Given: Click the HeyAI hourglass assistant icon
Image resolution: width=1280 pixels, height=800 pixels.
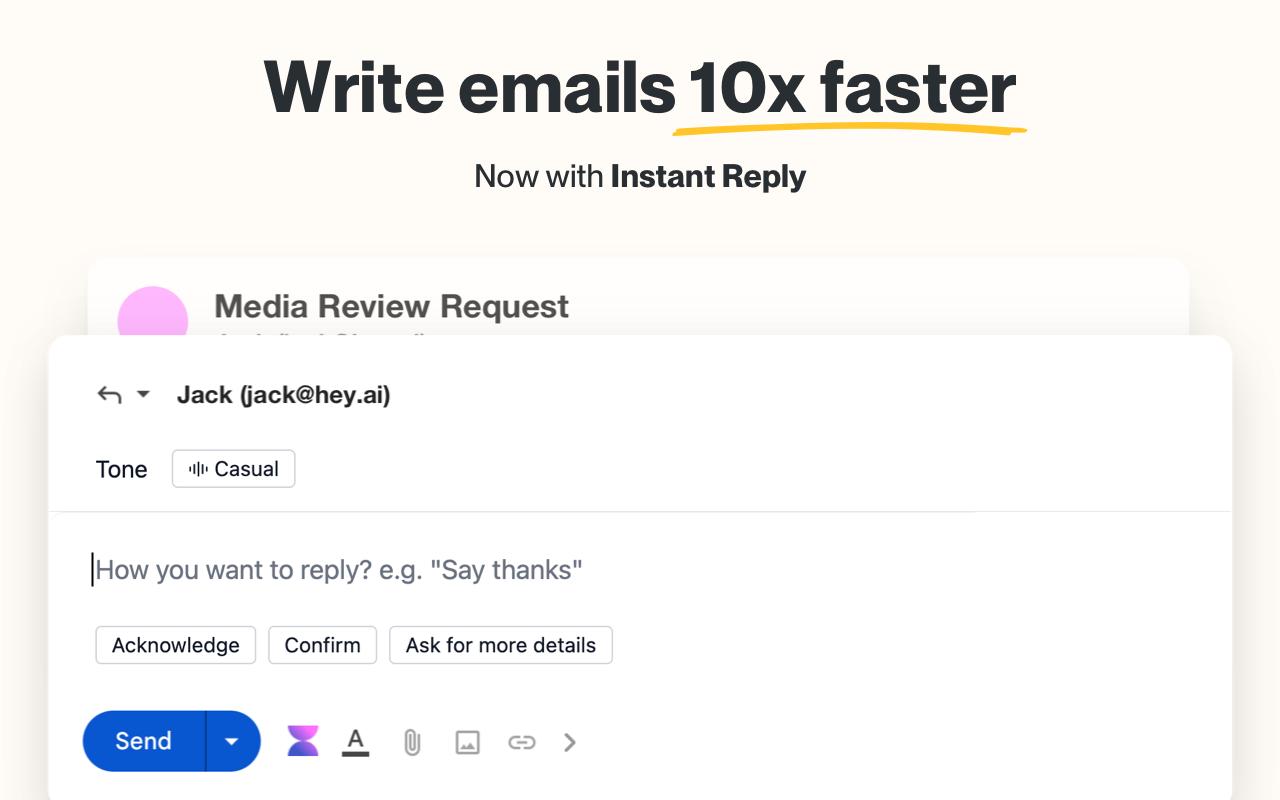Looking at the screenshot, I should tap(303, 741).
